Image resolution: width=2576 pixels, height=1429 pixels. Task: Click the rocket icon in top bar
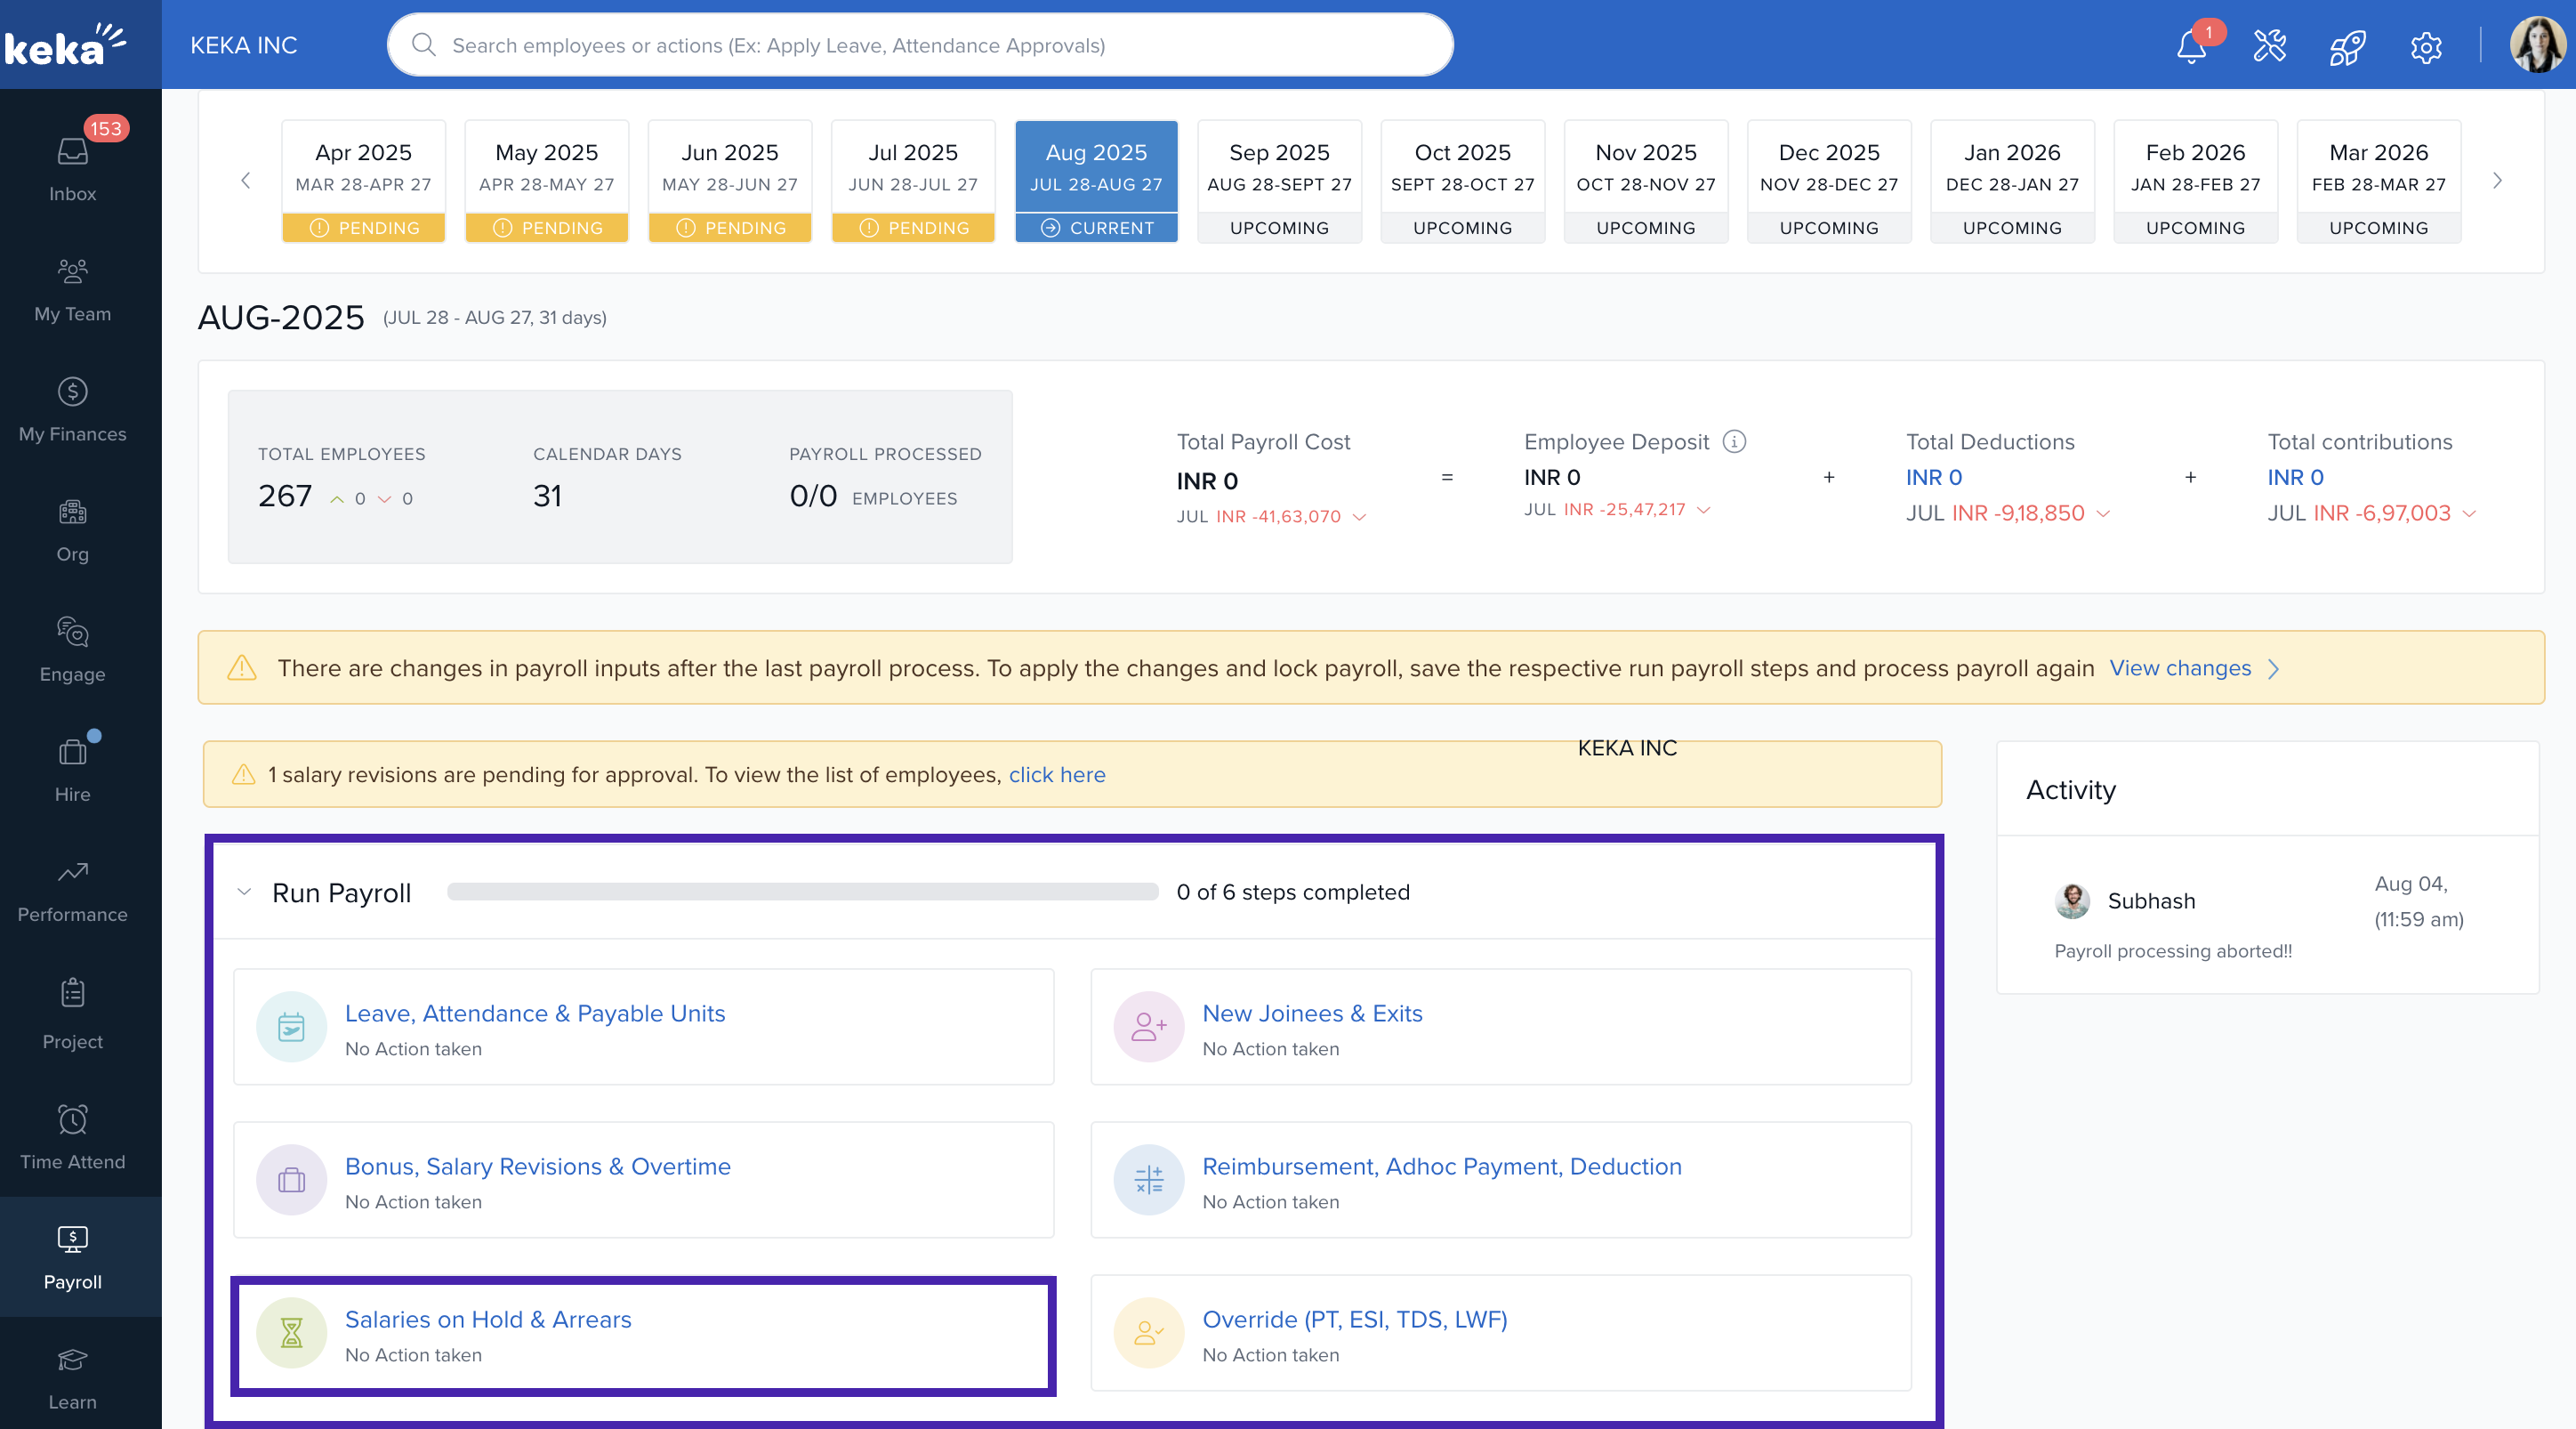[2346, 46]
